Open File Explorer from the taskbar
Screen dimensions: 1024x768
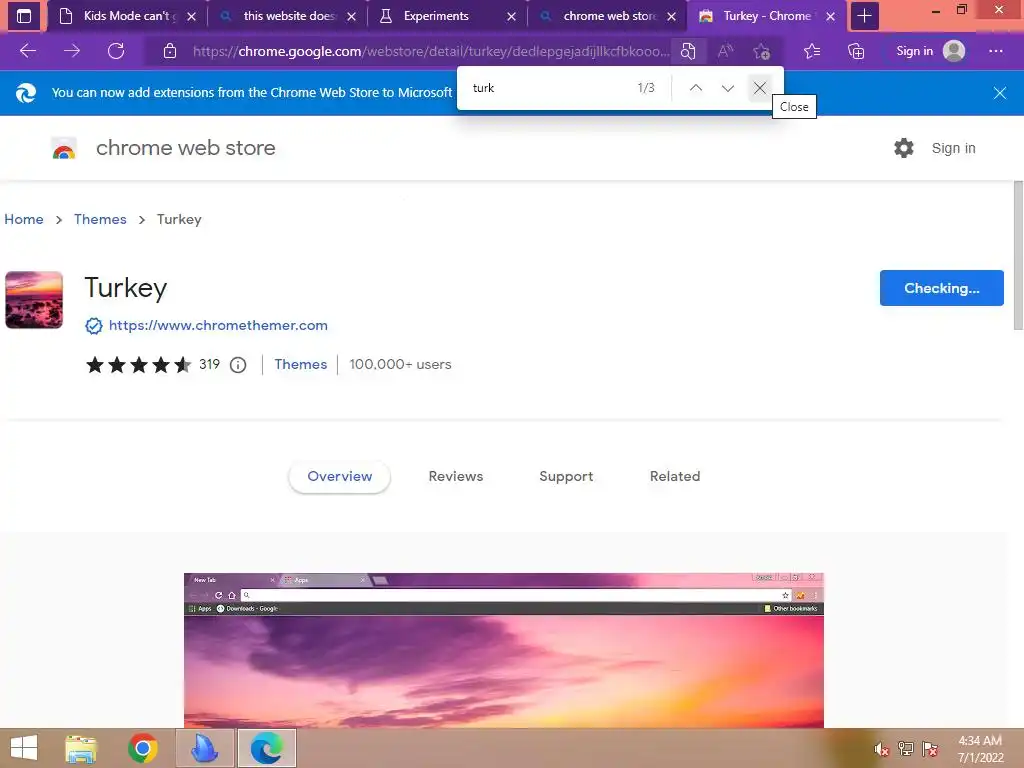(82, 748)
